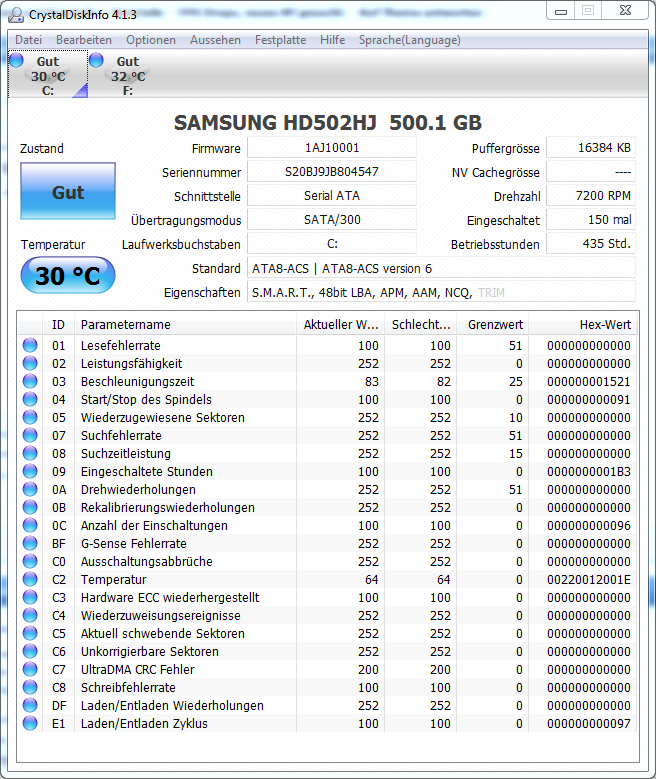Image resolution: width=656 pixels, height=779 pixels.
Task: Open the Datei menu
Action: click(28, 40)
